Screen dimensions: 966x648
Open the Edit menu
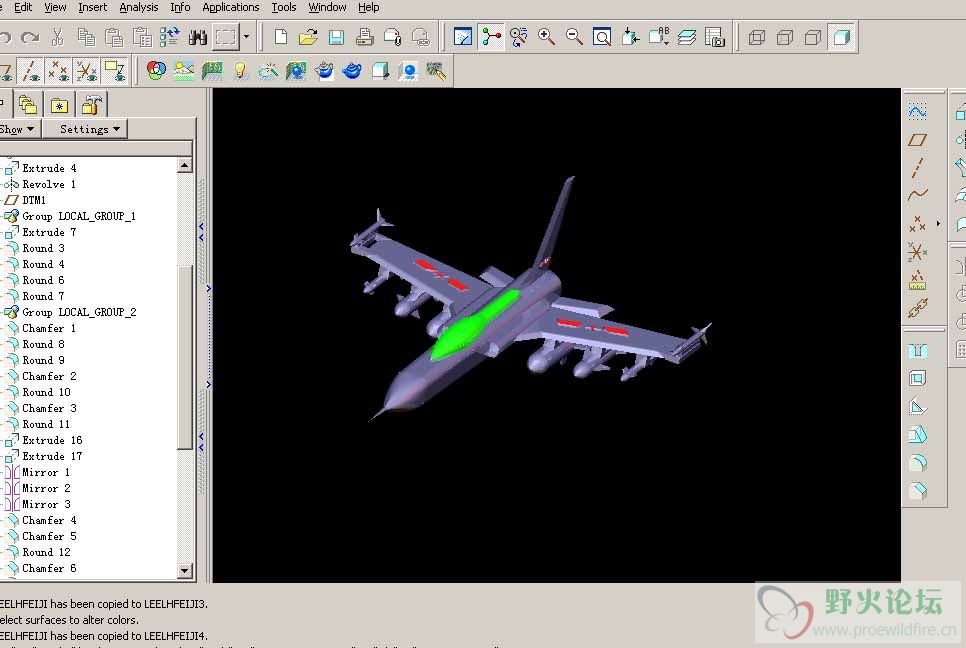pyautogui.click(x=23, y=7)
